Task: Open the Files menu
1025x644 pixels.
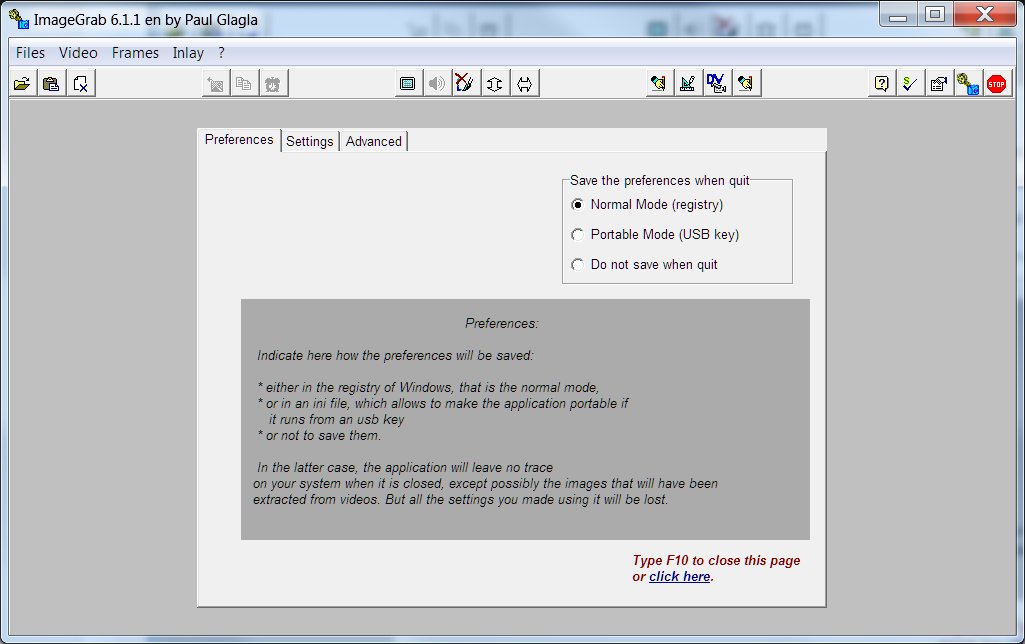Action: click(30, 53)
